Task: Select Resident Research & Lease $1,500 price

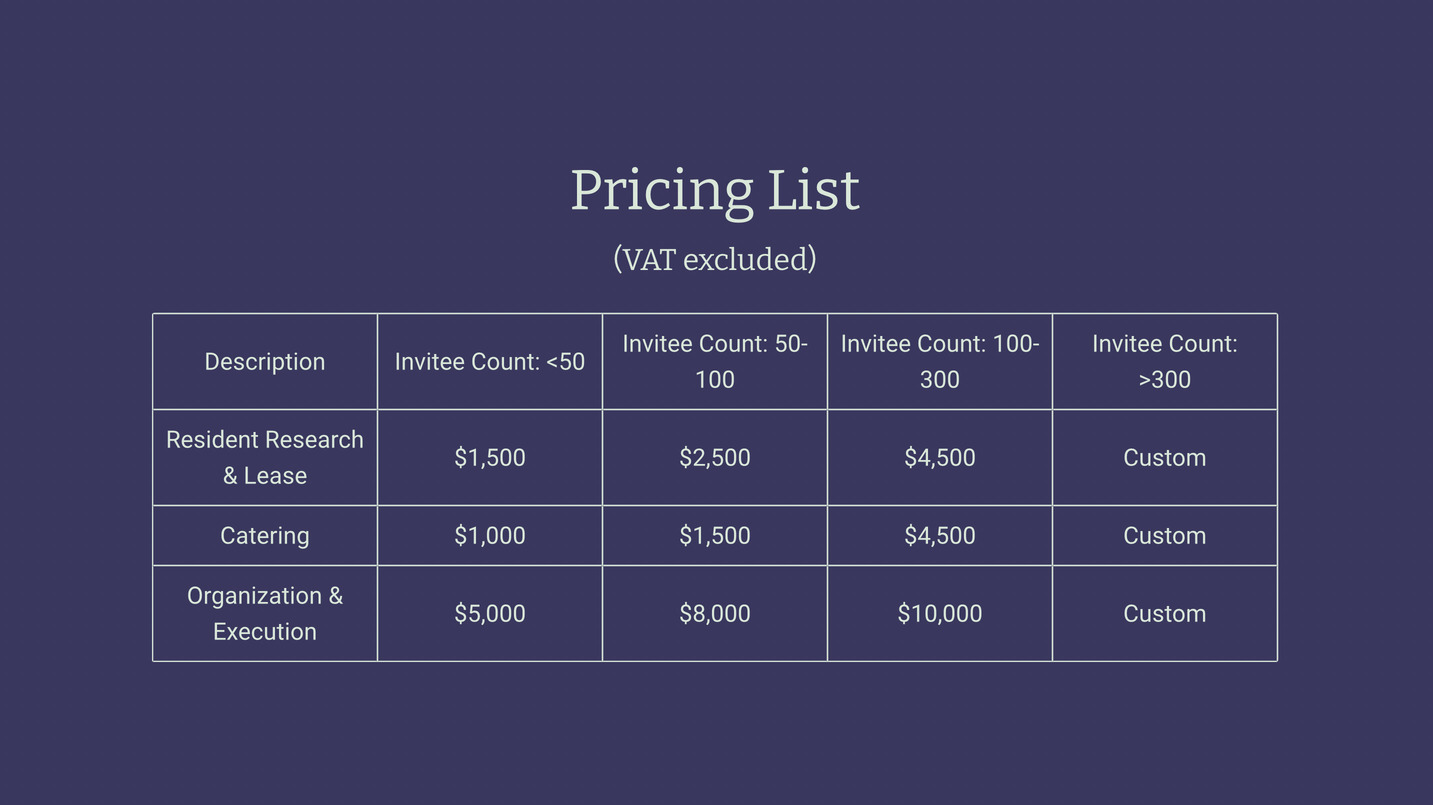Action: click(x=490, y=458)
